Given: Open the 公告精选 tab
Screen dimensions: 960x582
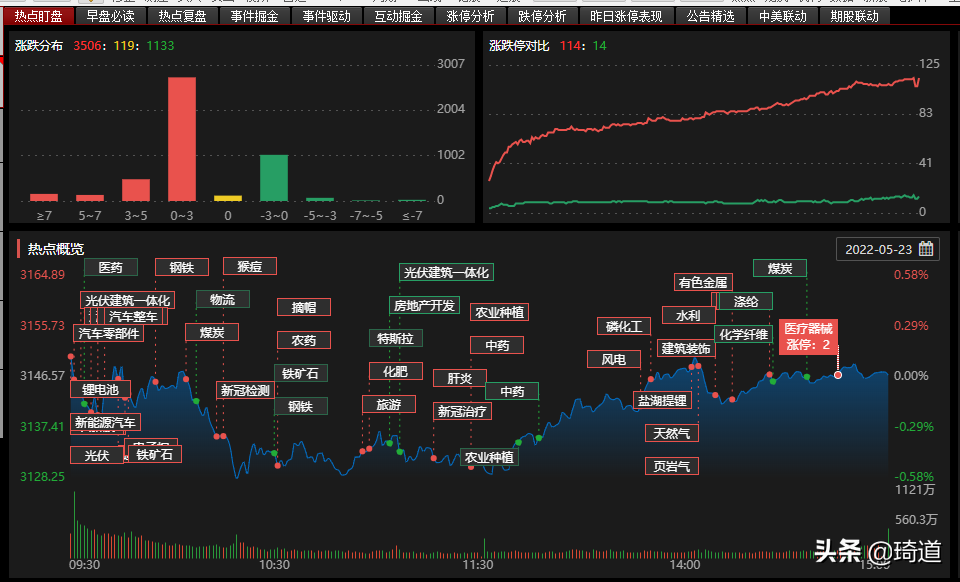Looking at the screenshot, I should coord(710,16).
